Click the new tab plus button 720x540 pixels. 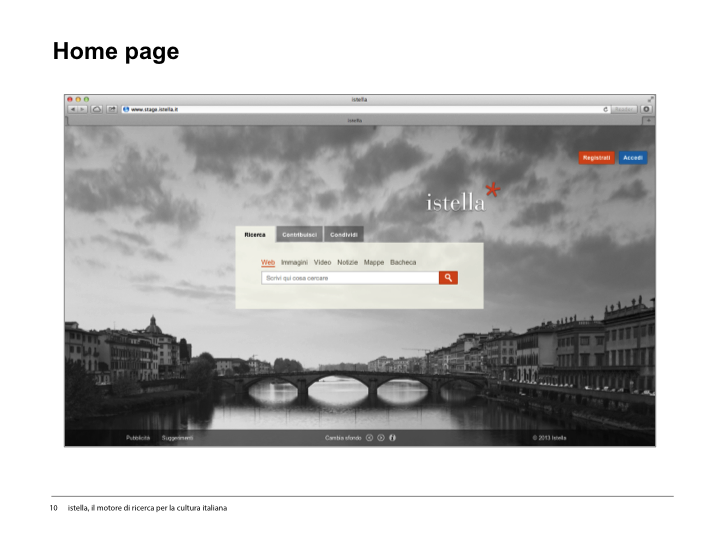(x=648, y=120)
